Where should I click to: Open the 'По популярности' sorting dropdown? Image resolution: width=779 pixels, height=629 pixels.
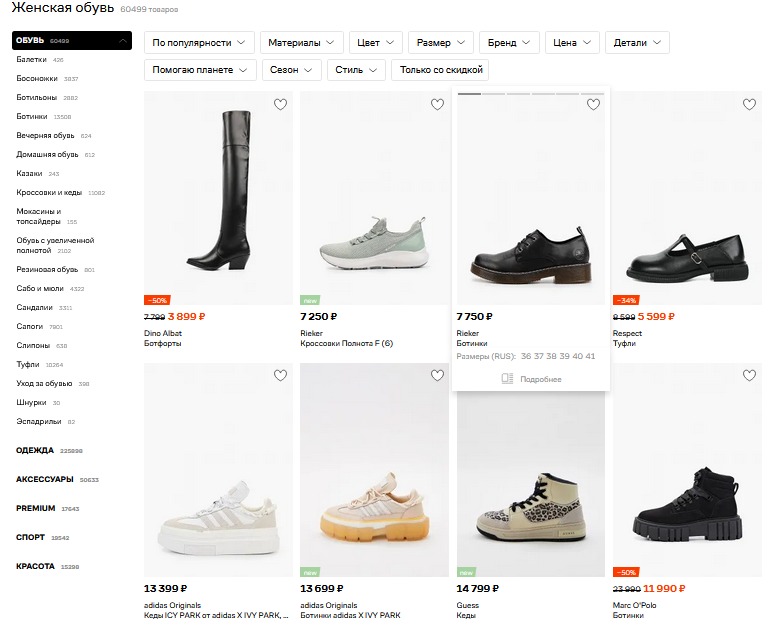click(x=200, y=43)
